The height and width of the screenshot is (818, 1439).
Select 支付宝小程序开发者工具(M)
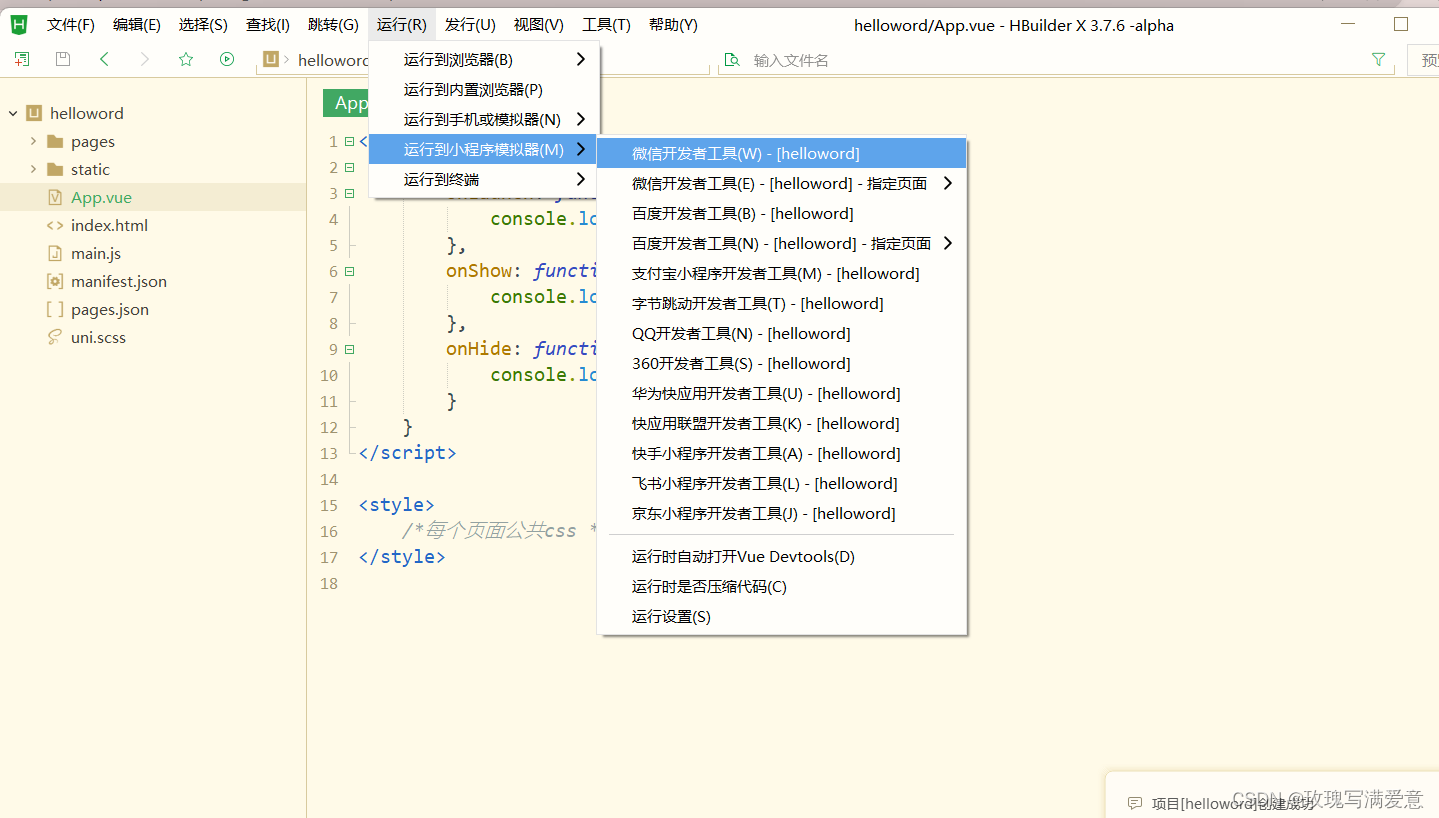[x=781, y=274]
